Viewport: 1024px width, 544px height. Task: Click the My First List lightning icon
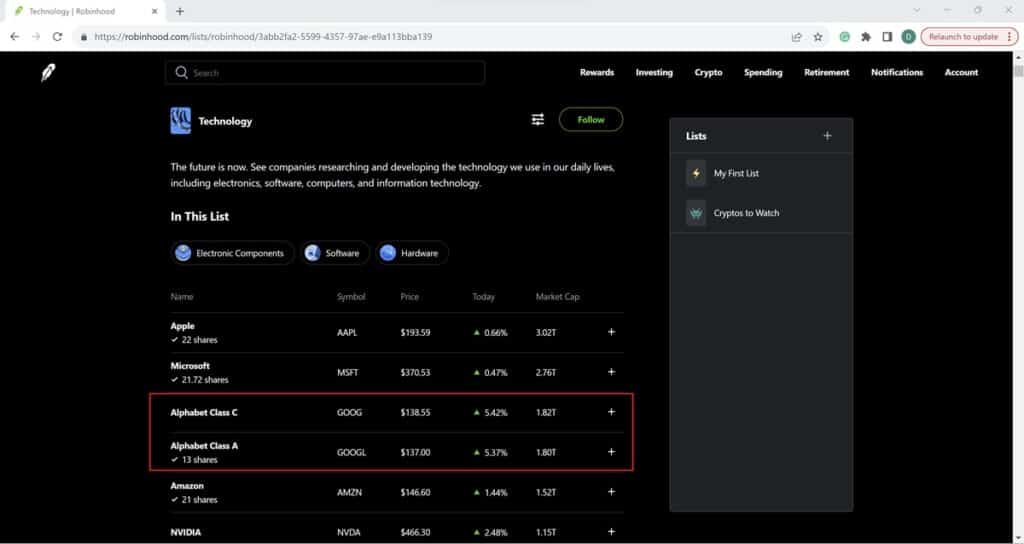coord(696,173)
